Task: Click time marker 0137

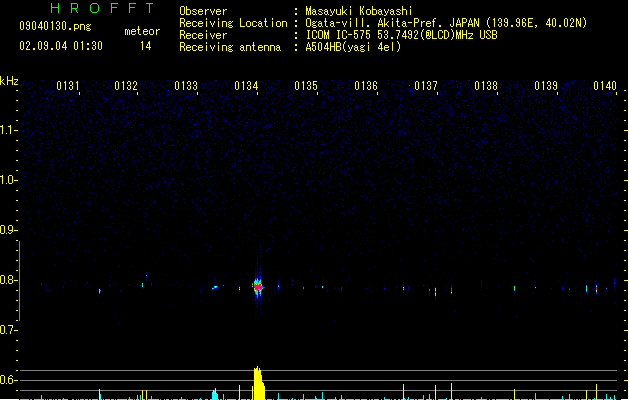Action: click(426, 86)
